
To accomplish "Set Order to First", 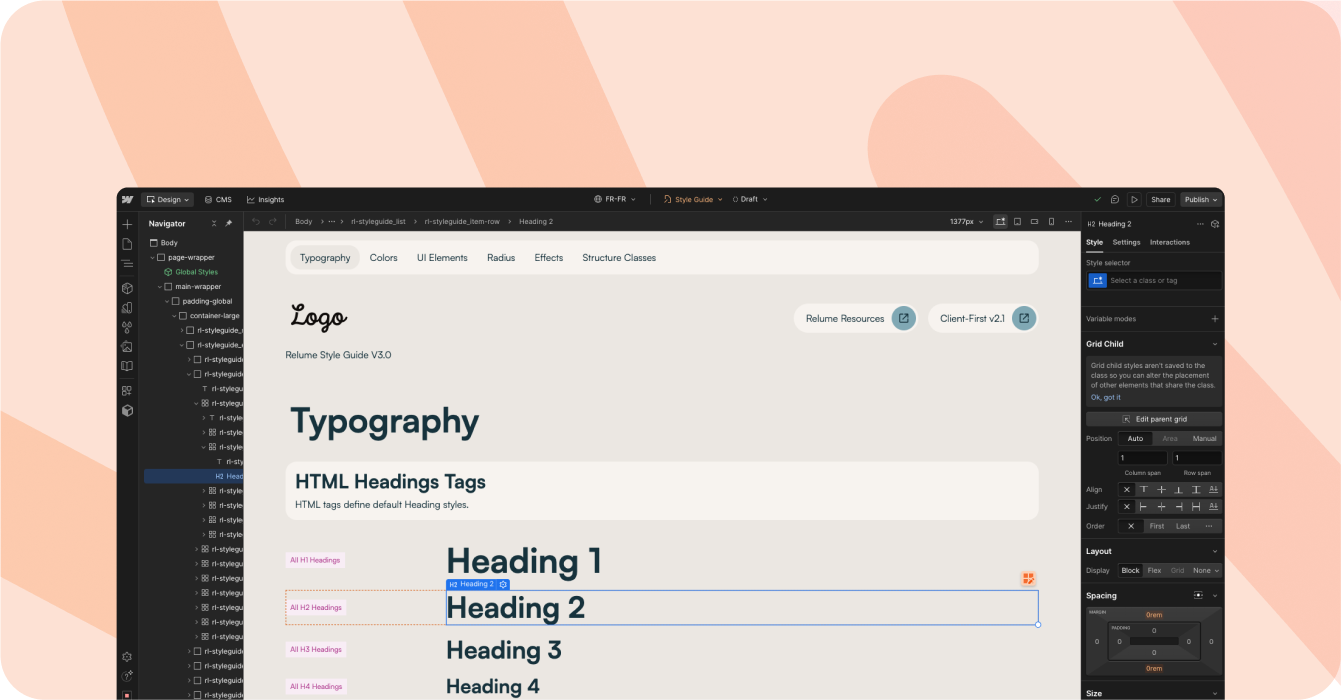I will pyautogui.click(x=1157, y=526).
